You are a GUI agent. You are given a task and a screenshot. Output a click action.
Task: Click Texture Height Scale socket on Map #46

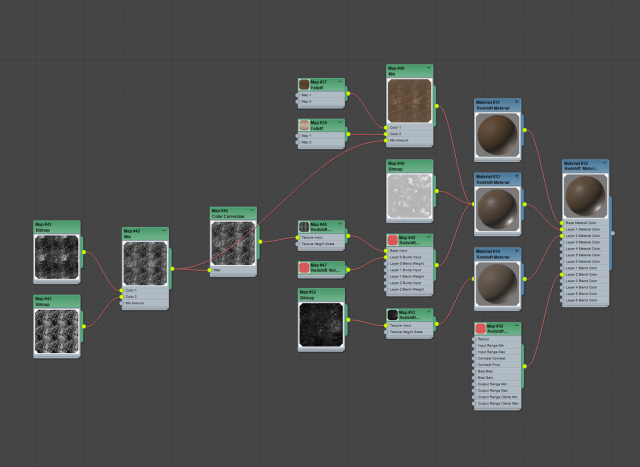click(298, 244)
